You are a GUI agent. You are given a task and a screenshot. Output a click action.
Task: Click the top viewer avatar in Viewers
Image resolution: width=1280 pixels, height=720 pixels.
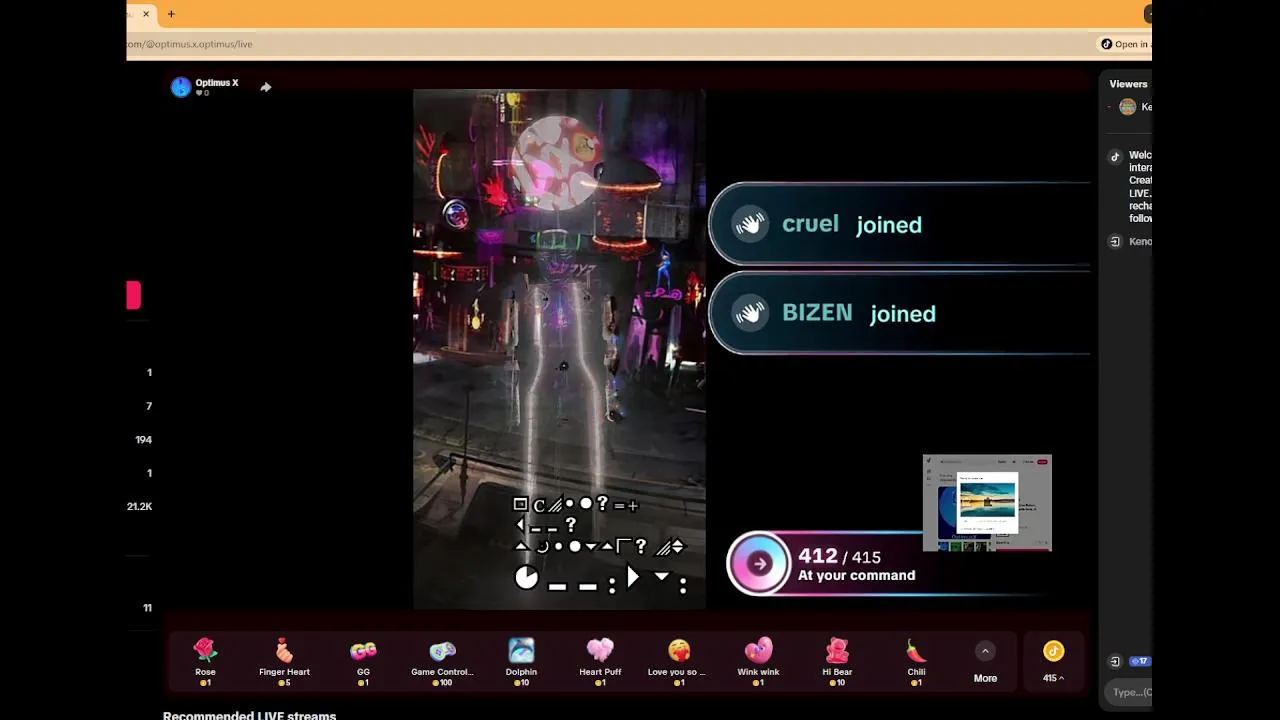pyautogui.click(x=1127, y=107)
